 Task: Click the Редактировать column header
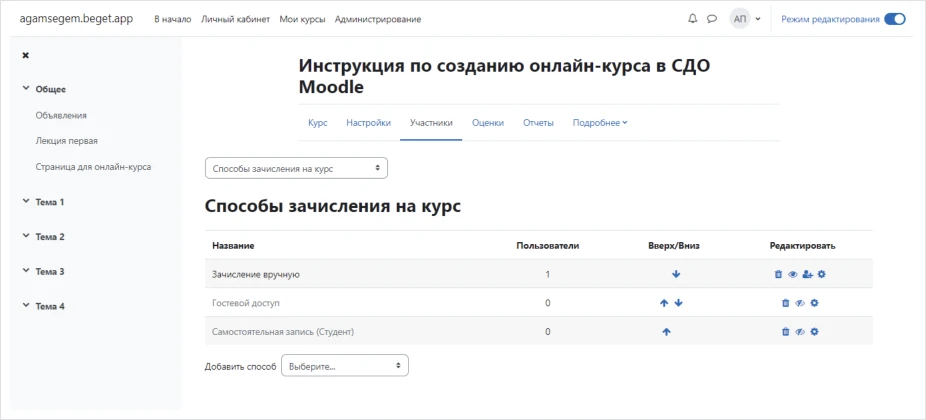(803, 245)
